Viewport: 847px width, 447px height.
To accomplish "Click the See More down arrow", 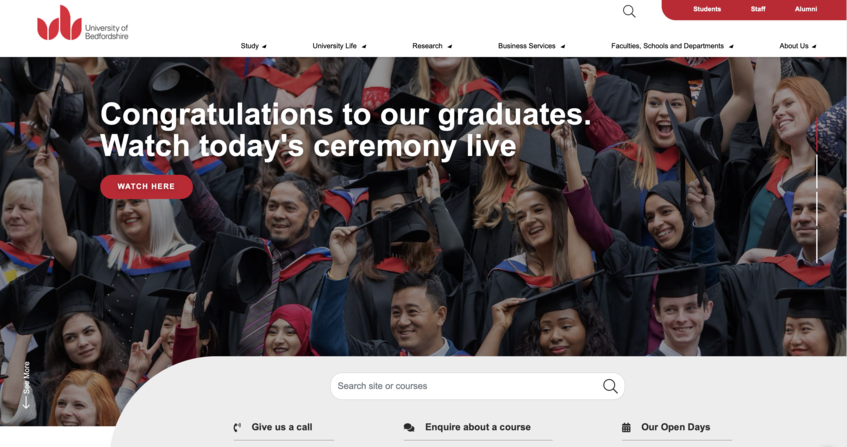I will (25, 403).
